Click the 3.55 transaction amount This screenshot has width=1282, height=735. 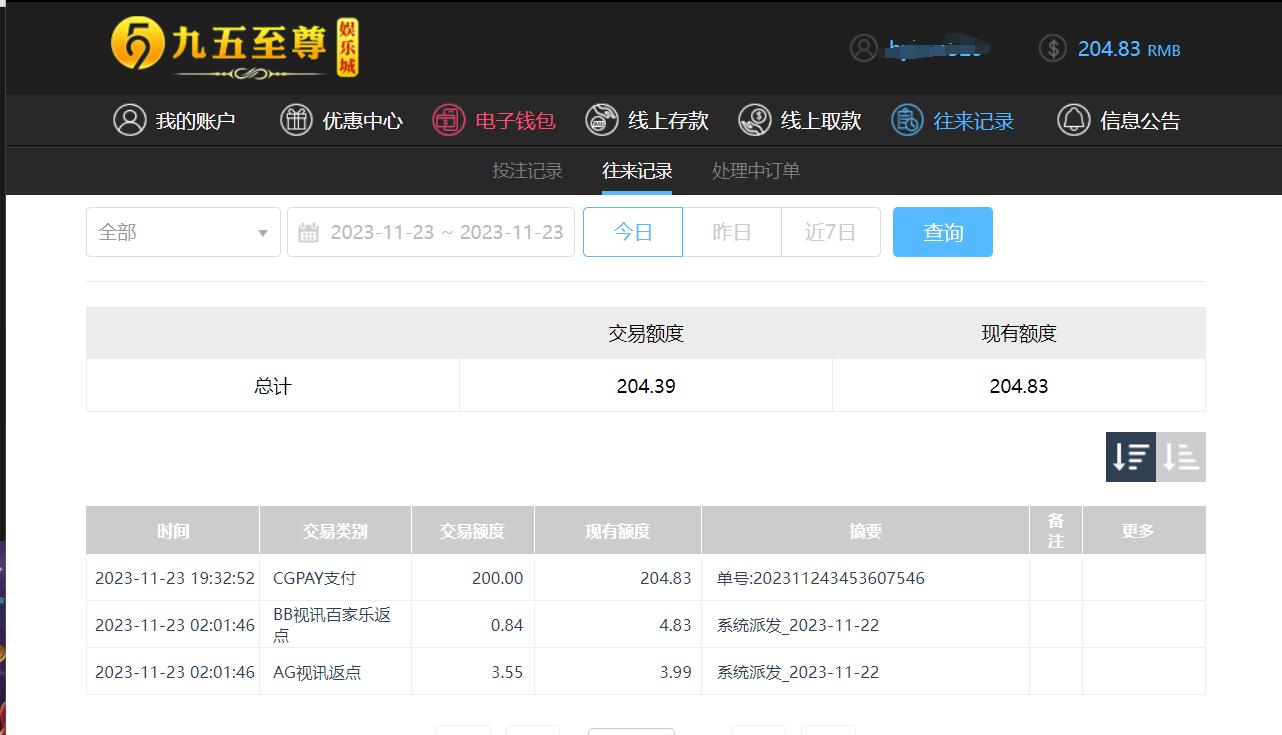point(507,672)
